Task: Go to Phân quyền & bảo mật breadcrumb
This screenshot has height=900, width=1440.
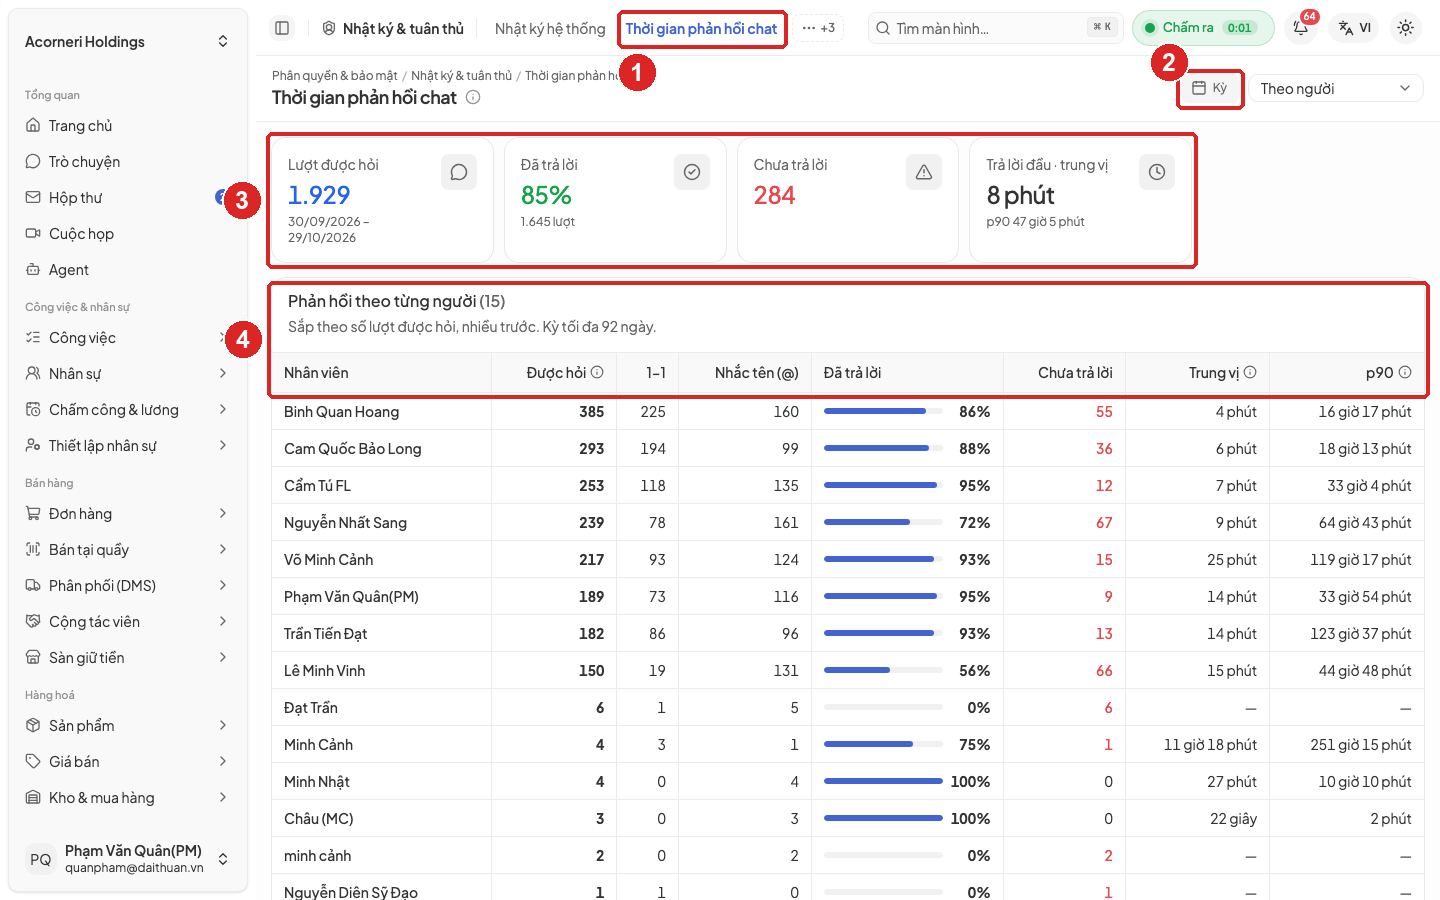Action: [x=335, y=76]
